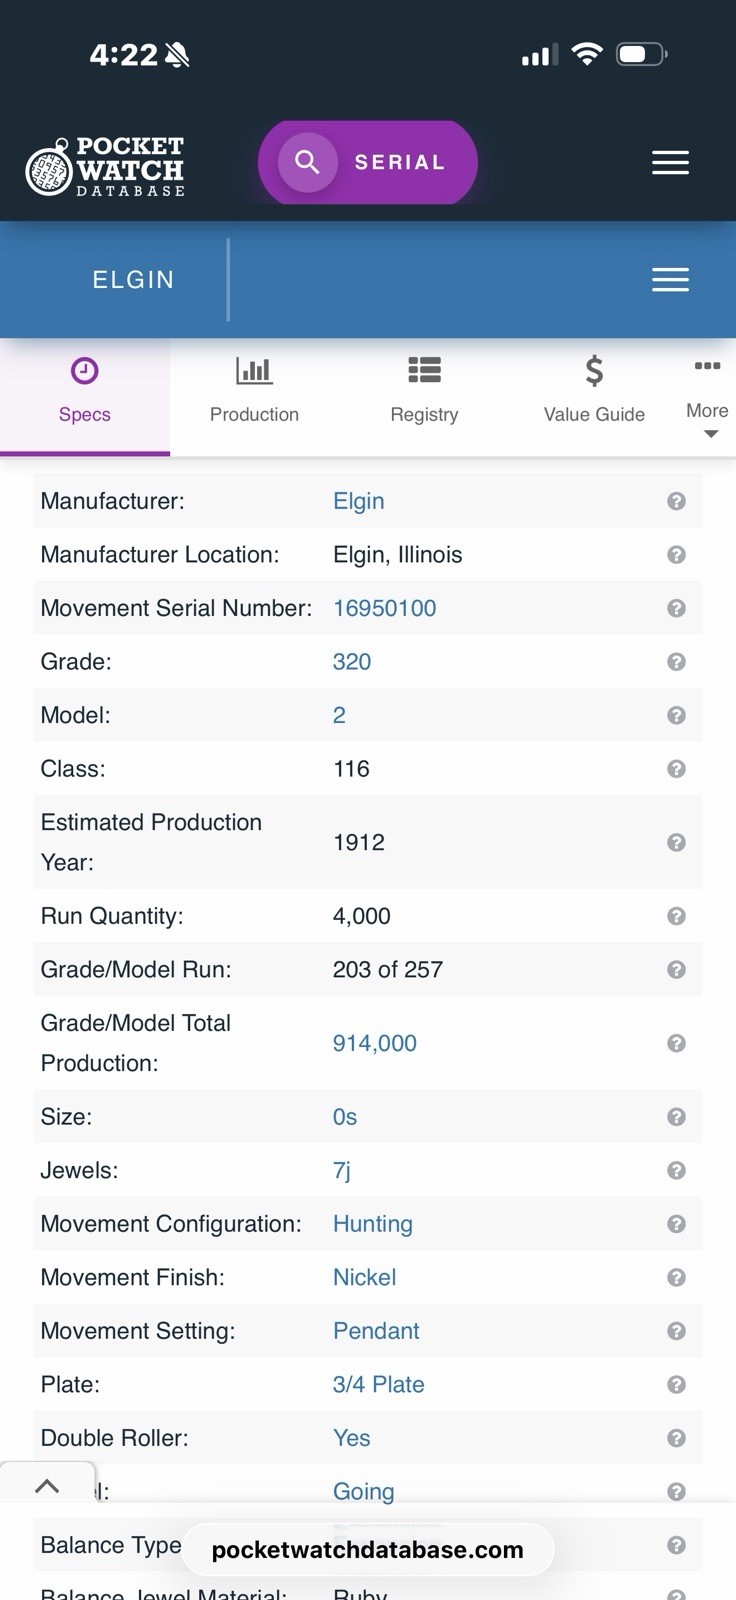Show help for Size row
The height and width of the screenshot is (1600, 736).
click(676, 1117)
